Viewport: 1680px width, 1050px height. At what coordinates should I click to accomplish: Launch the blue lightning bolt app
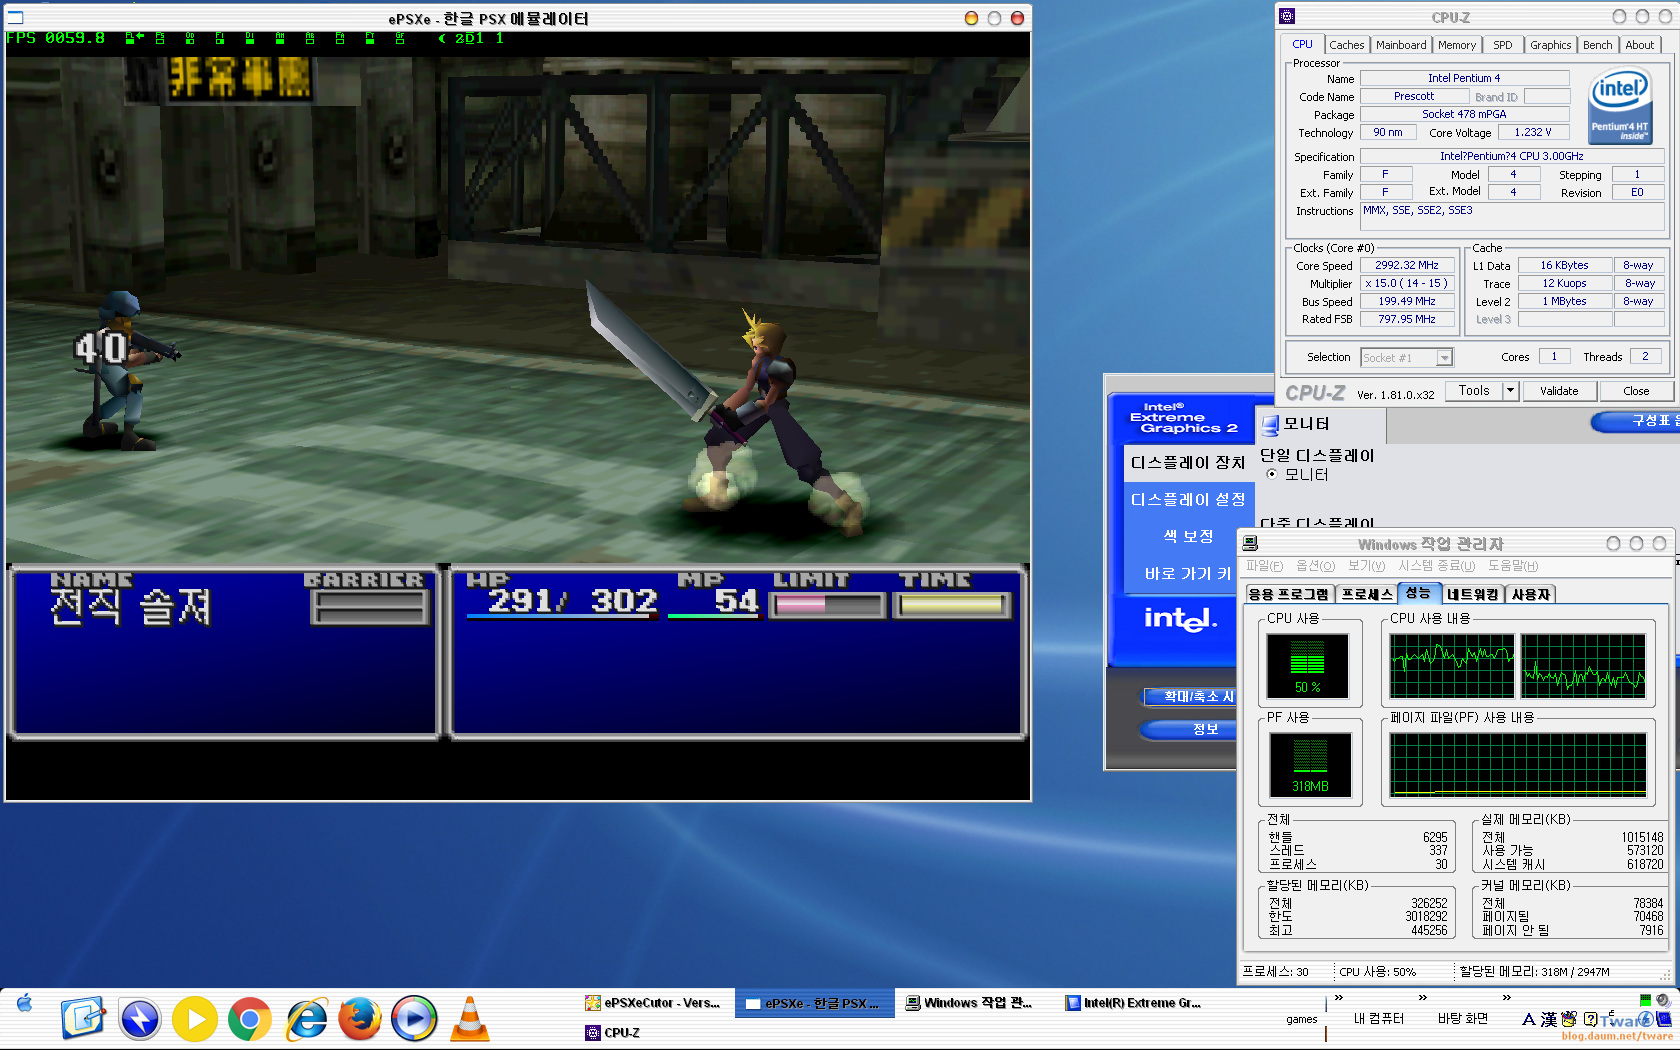coord(140,1019)
